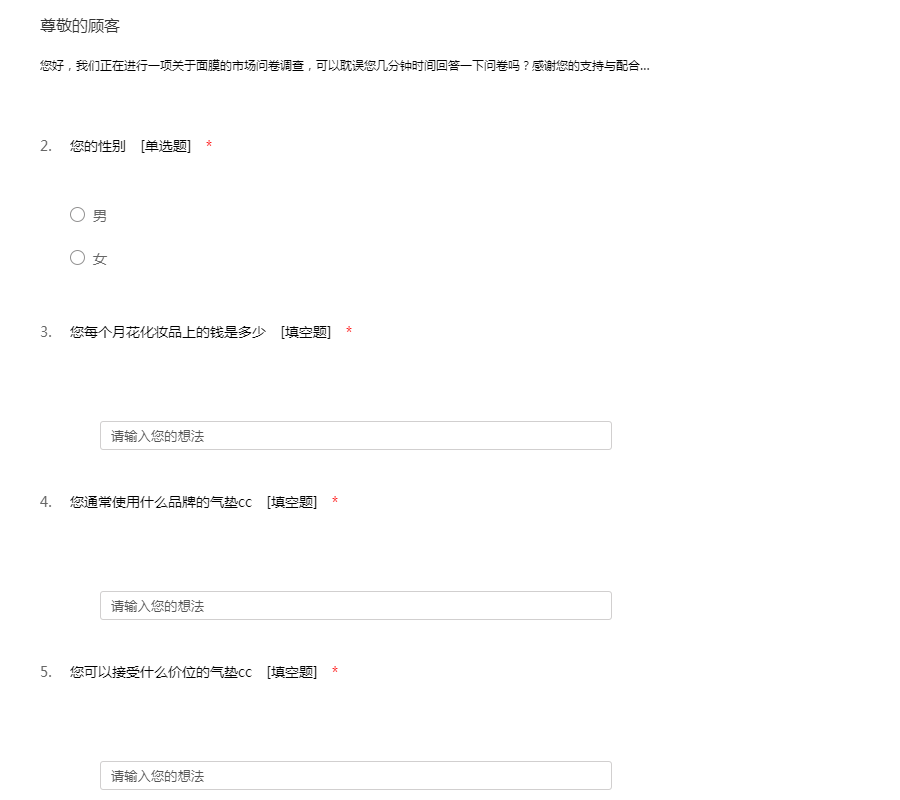Focus the monthly cosmetics spending input field
The height and width of the screenshot is (800, 900).
[x=355, y=436]
